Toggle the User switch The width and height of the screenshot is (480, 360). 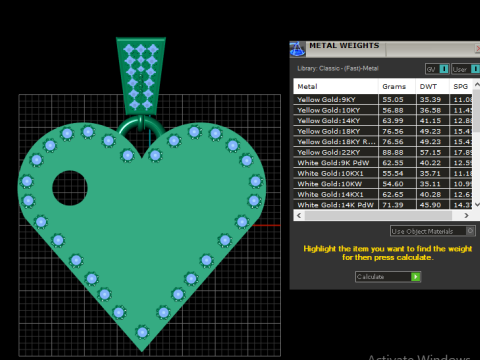coord(466,69)
